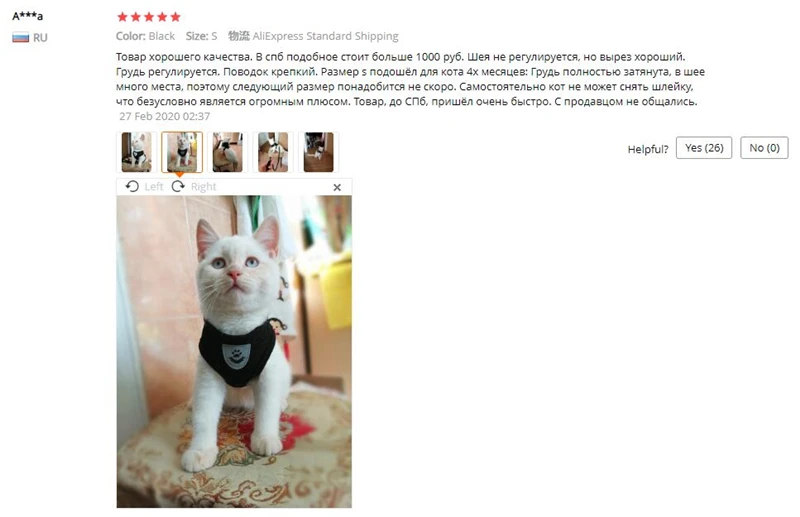800x517 pixels.
Task: Mark review unhelpful with No (0)
Action: 764,148
